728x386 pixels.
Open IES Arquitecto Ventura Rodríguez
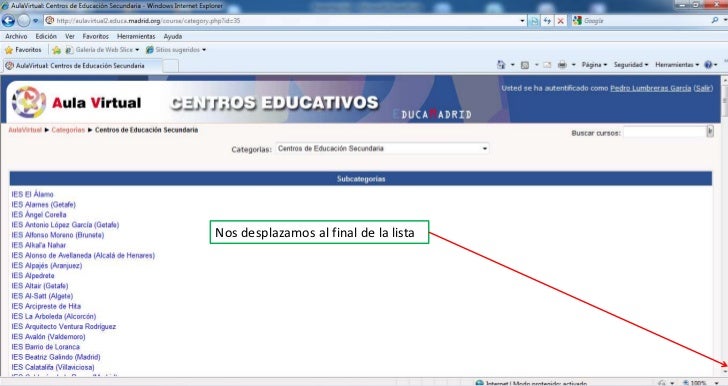click(64, 327)
